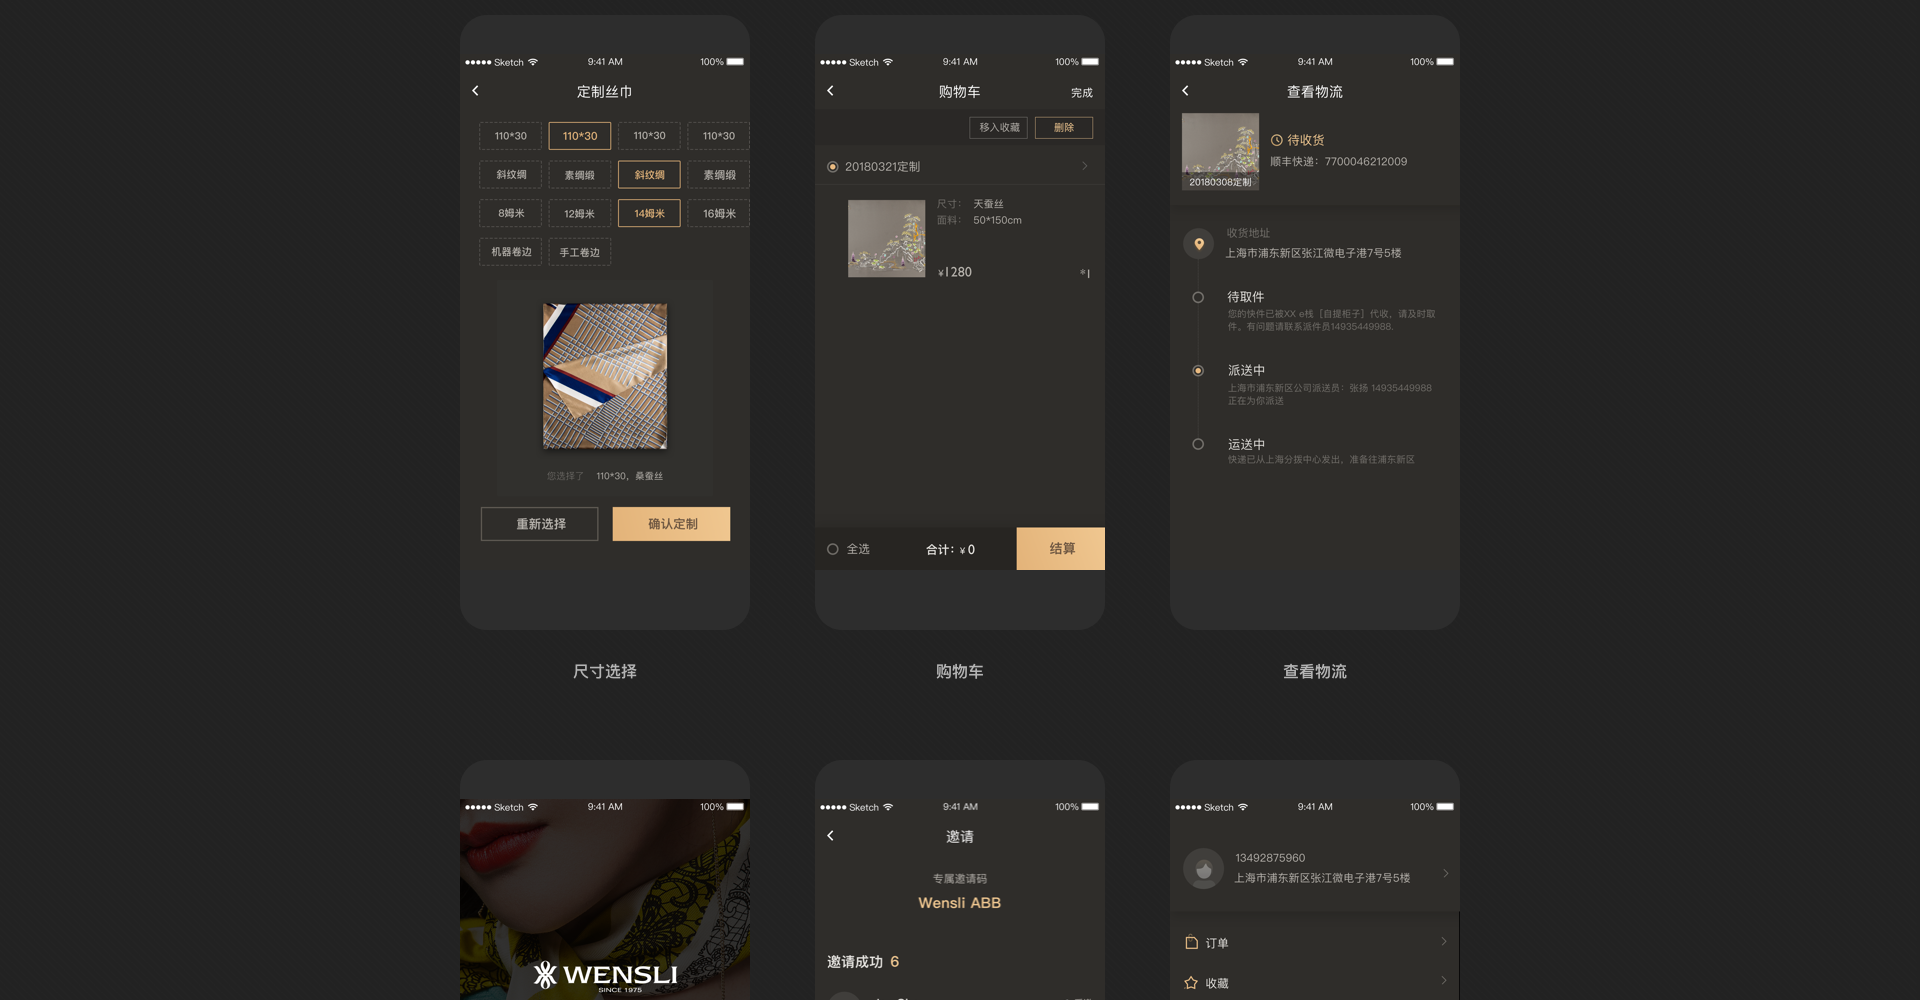
Task: Click the scarf preview image
Action: pos(605,376)
